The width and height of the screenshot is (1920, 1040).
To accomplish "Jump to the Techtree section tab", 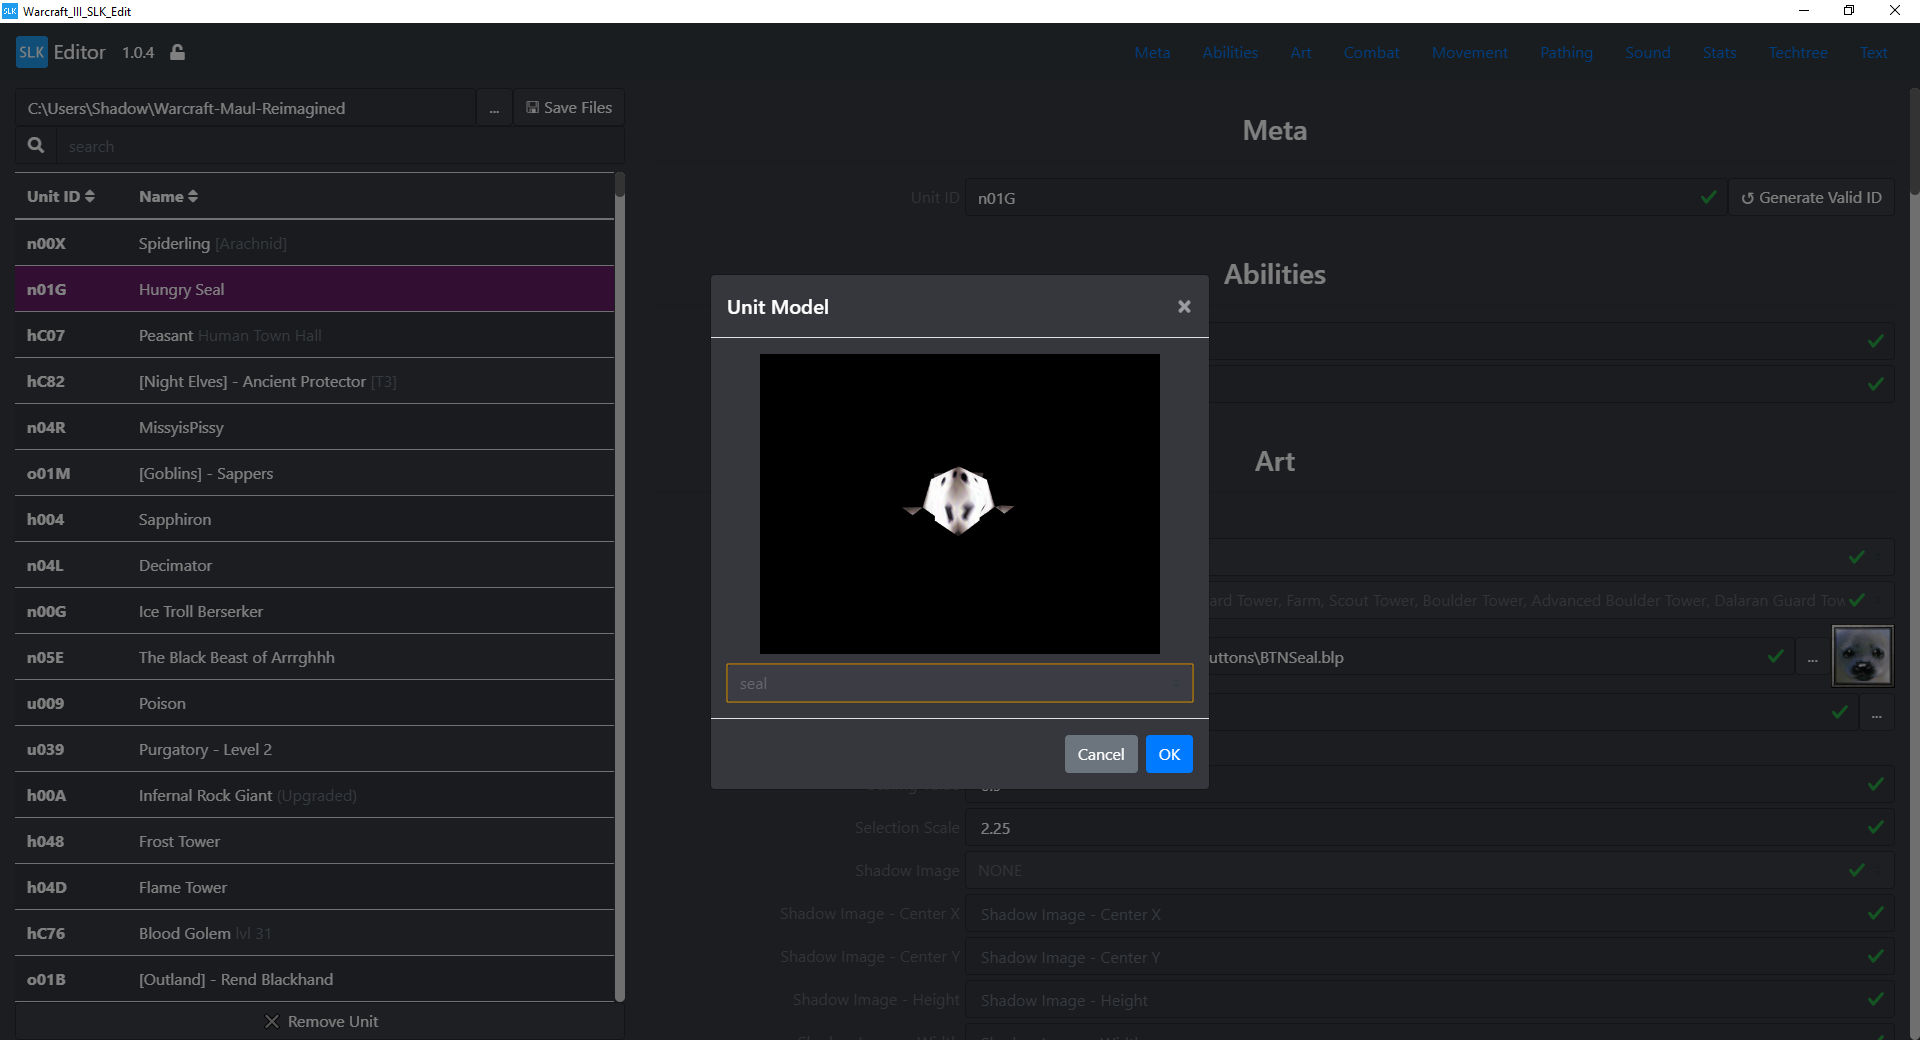I will click(1797, 52).
